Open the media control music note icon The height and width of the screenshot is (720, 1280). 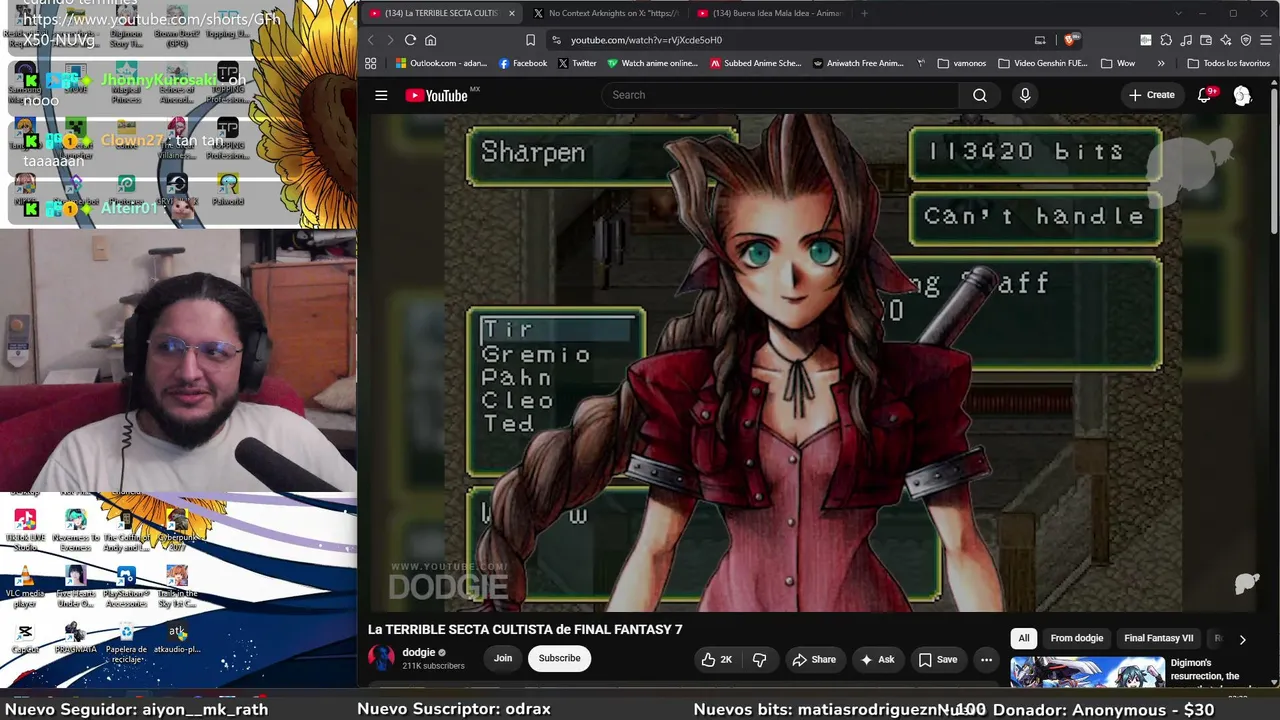point(1186,40)
